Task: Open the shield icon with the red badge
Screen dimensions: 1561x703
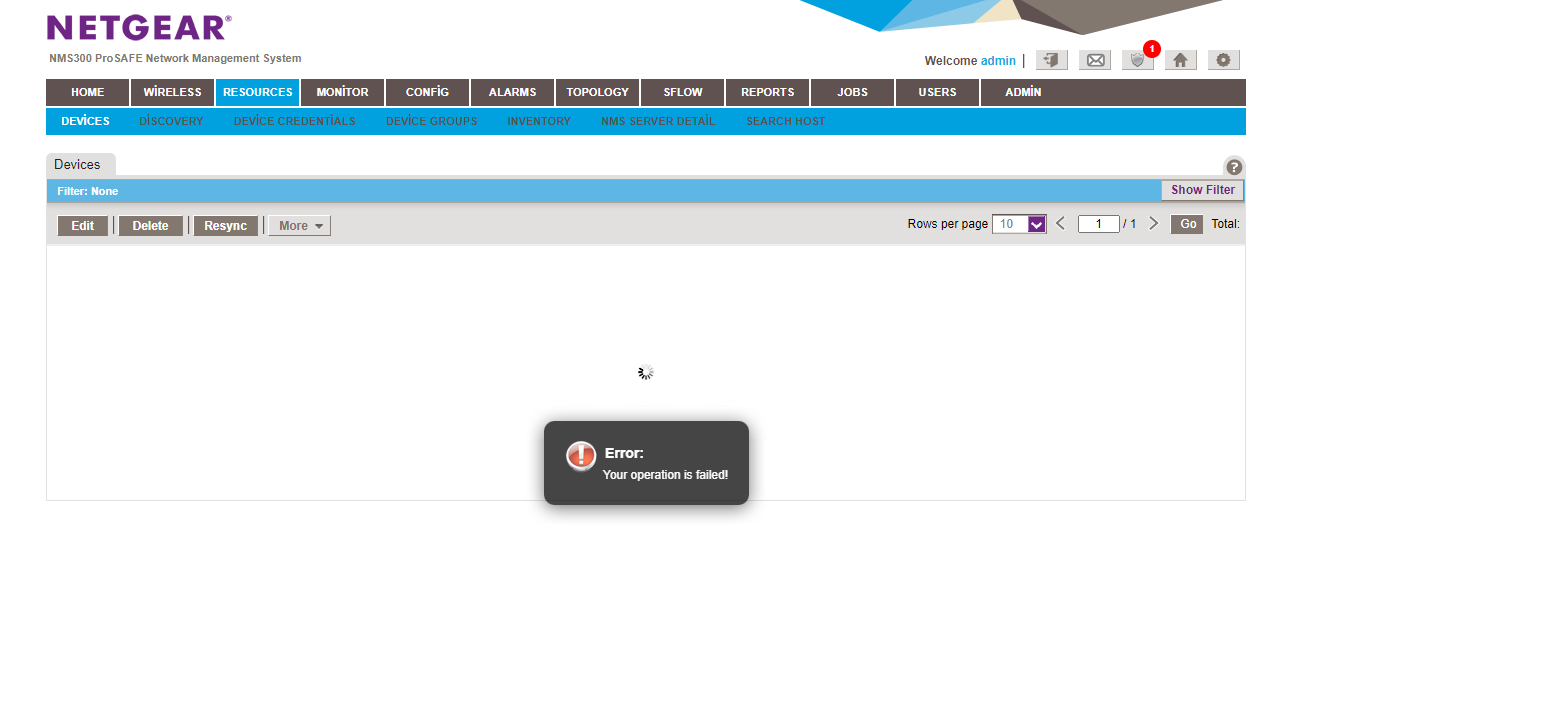Action: point(1138,60)
